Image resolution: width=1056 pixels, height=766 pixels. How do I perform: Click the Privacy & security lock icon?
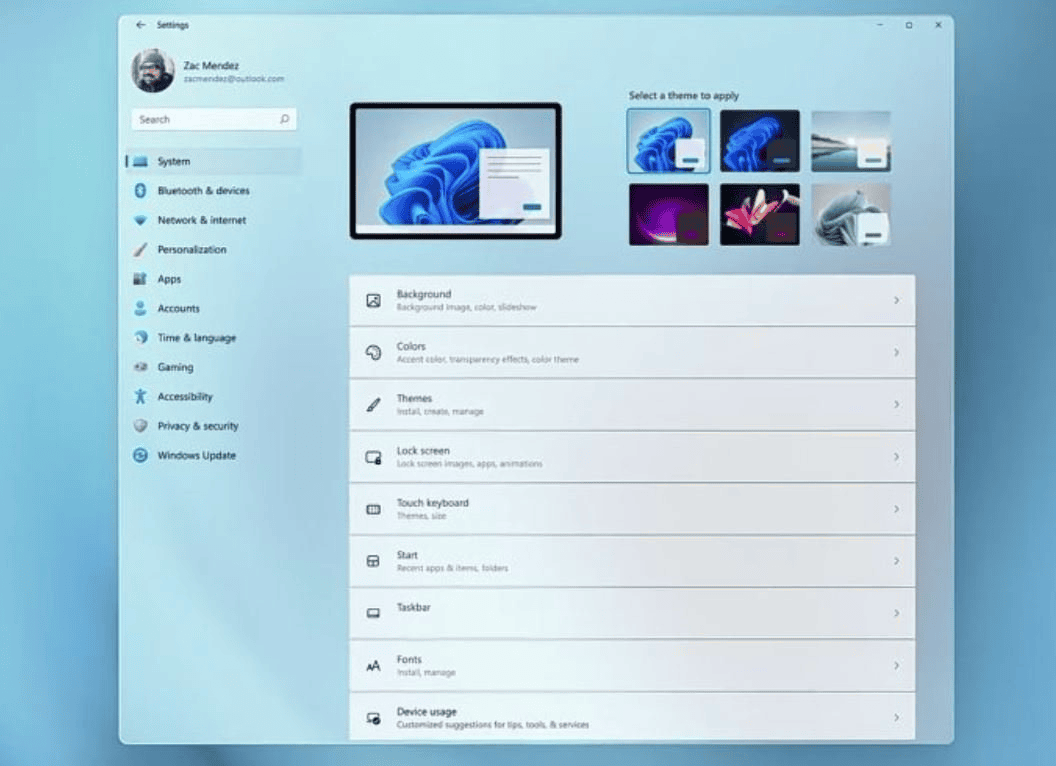pos(139,426)
